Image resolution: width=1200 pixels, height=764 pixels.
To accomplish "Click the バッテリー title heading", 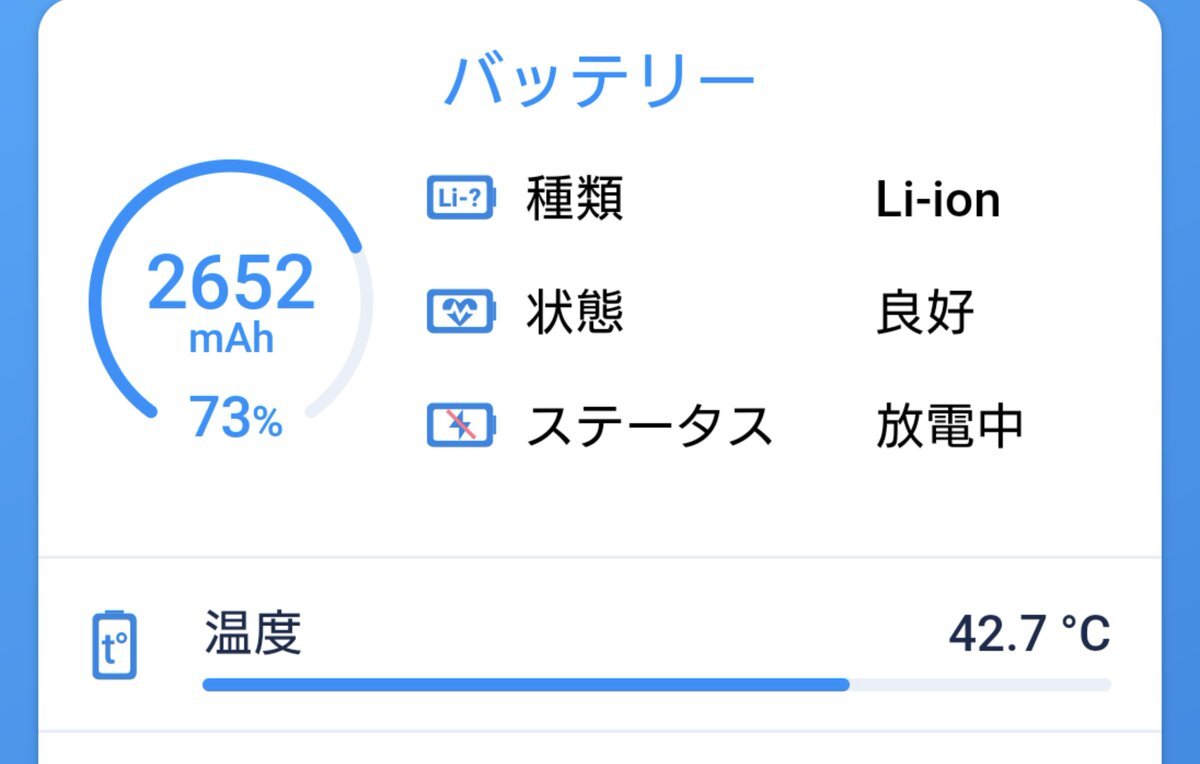I will [600, 80].
